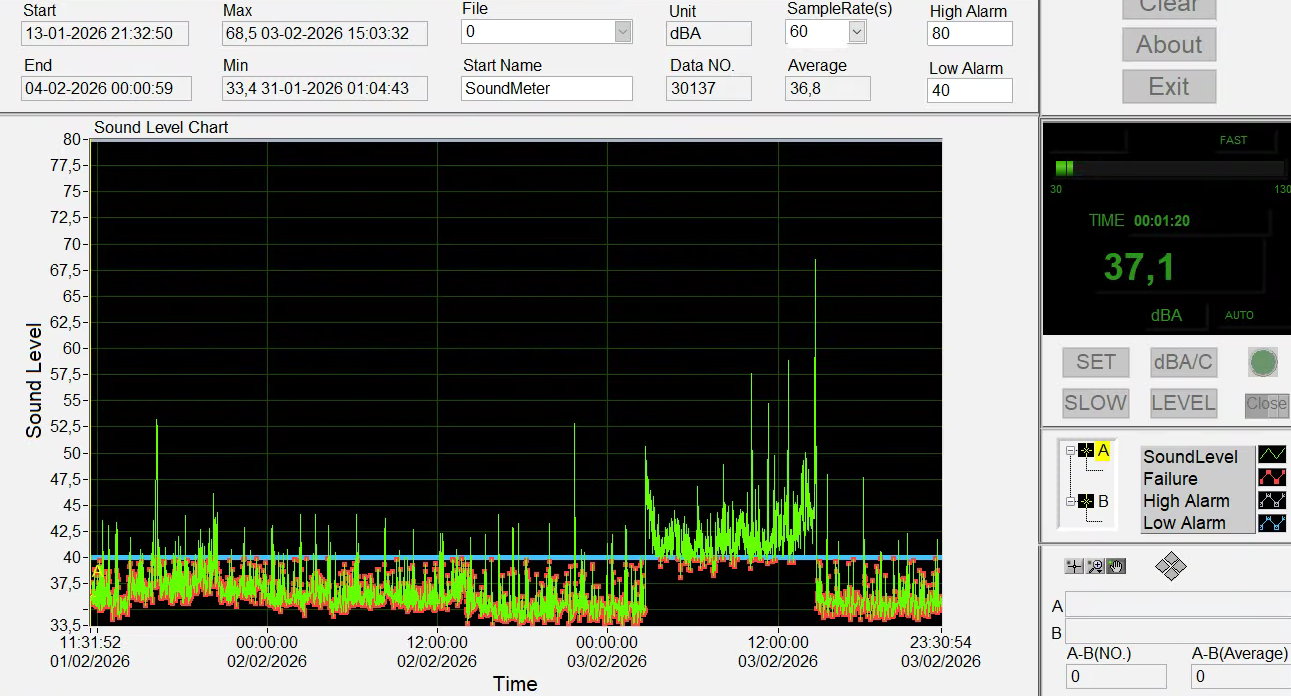
Task: Select cursor B in the tree
Action: [x=1102, y=501]
